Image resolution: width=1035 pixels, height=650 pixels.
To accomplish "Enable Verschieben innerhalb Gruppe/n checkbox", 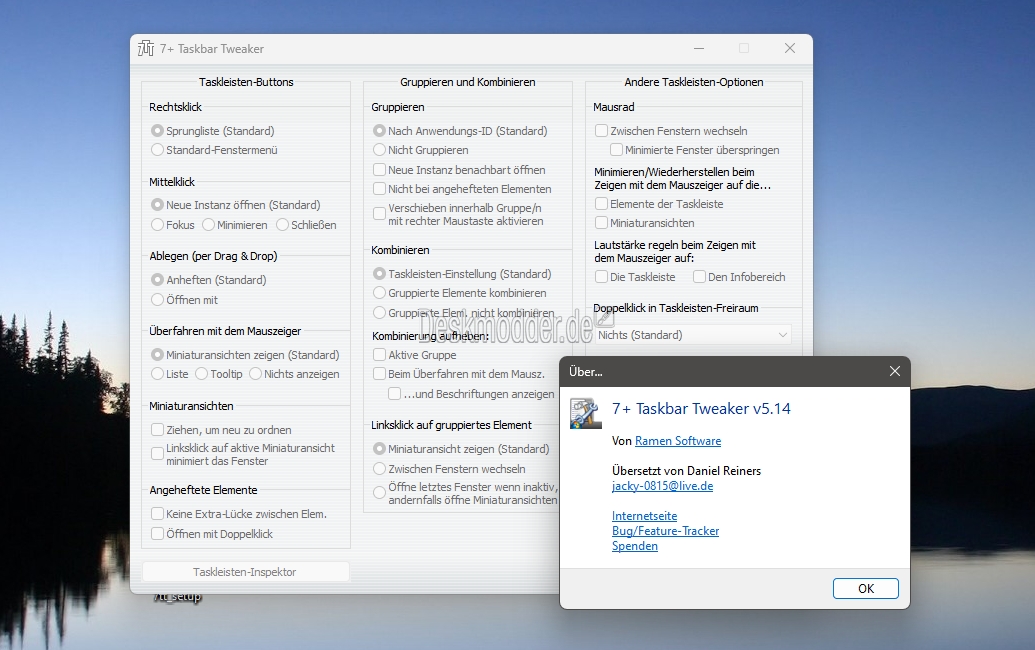I will (x=379, y=214).
